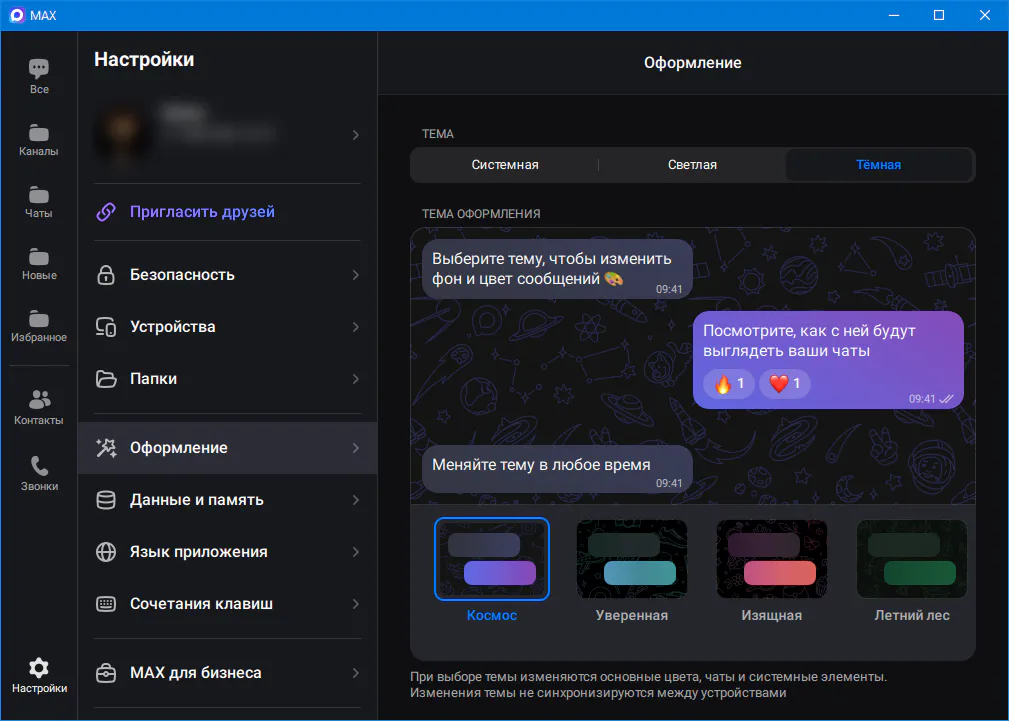Open MAX для бизнеса menu item
1009x721 pixels.
(227, 673)
